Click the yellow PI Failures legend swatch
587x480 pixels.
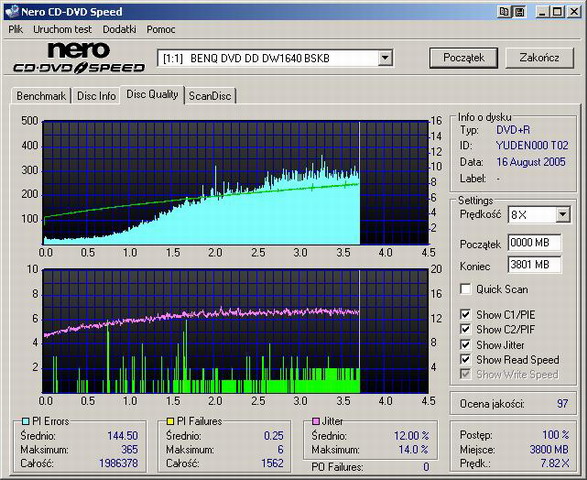point(170,421)
